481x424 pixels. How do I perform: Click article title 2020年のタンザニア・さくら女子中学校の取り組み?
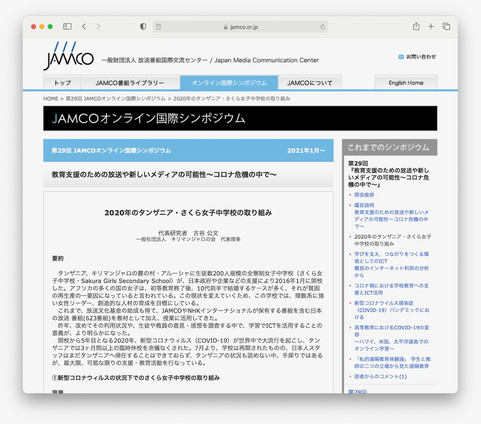[188, 213]
